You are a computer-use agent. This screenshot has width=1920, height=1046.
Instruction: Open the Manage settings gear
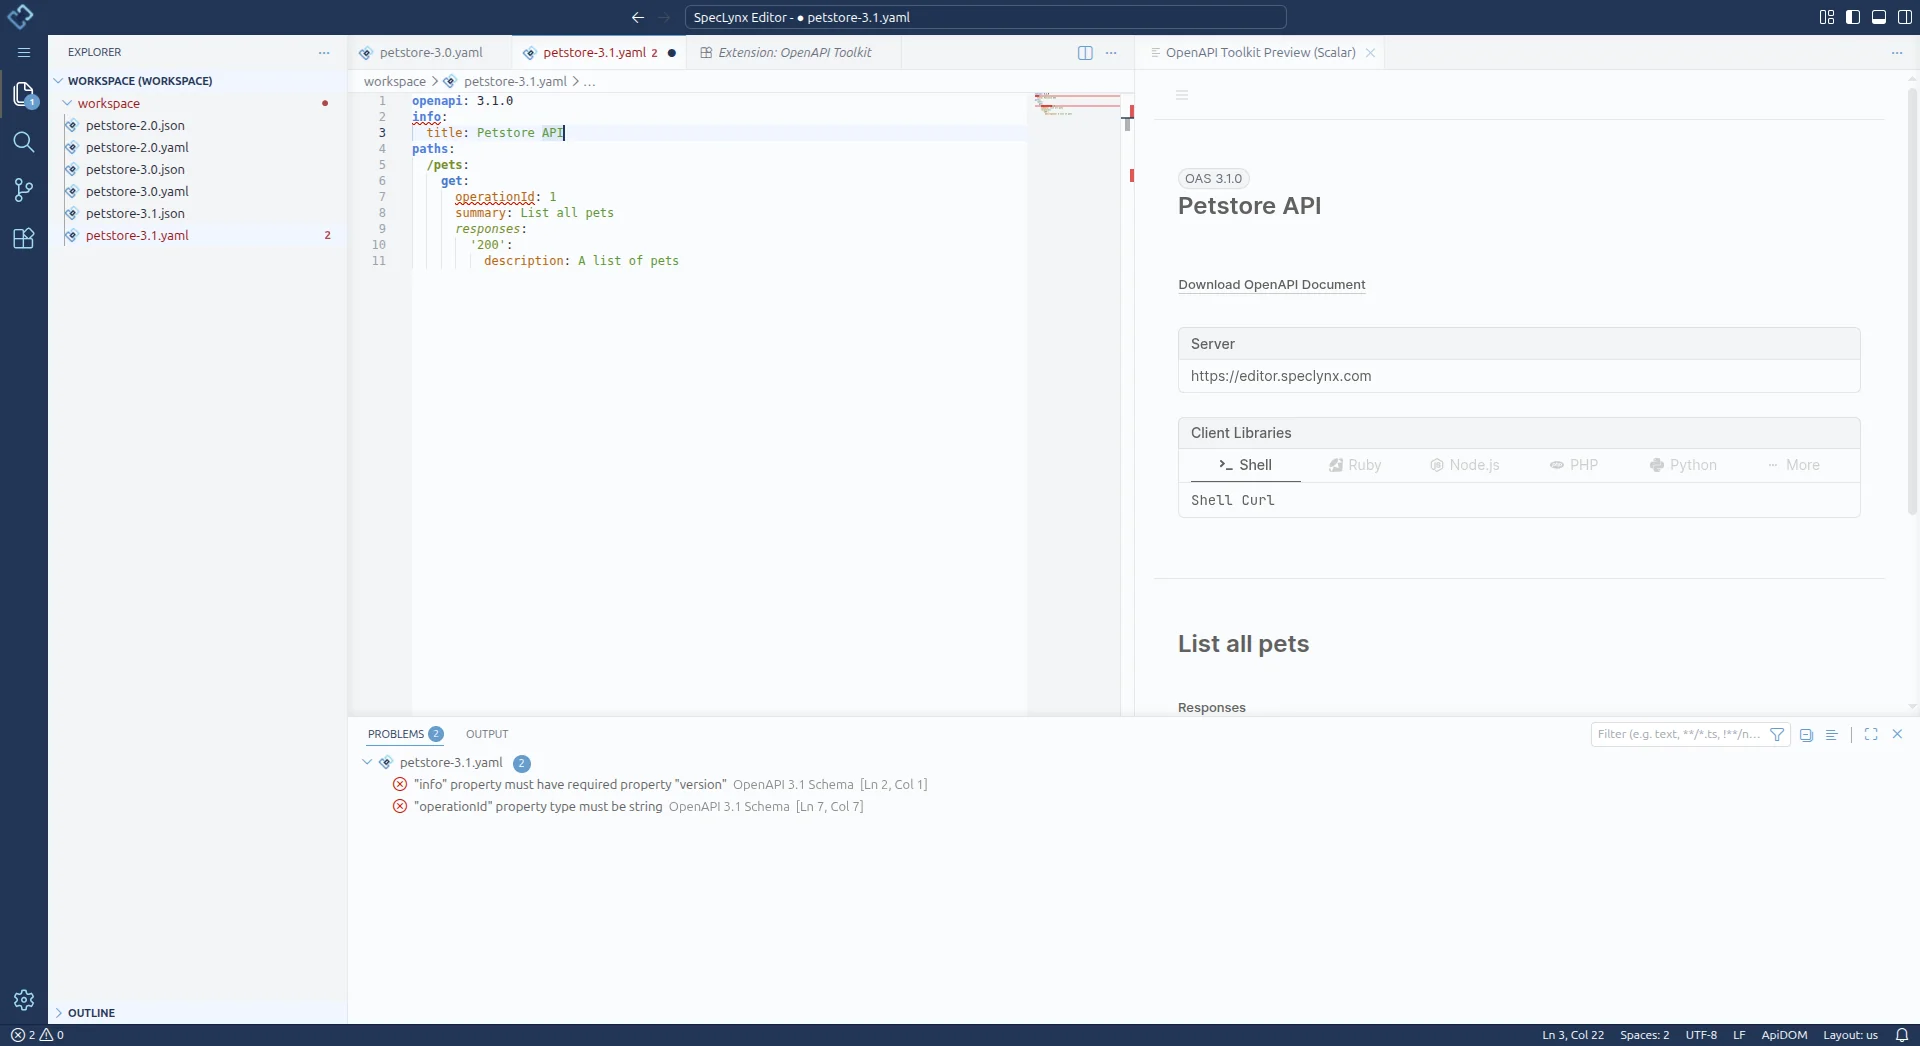pos(24,1000)
